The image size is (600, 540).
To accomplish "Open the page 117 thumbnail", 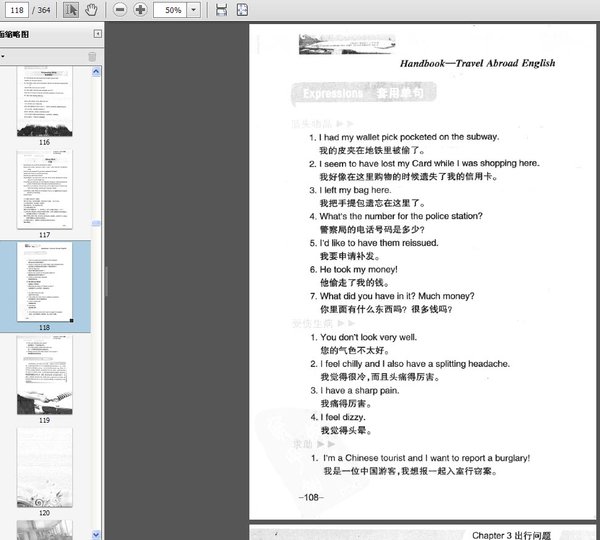I will click(x=44, y=190).
